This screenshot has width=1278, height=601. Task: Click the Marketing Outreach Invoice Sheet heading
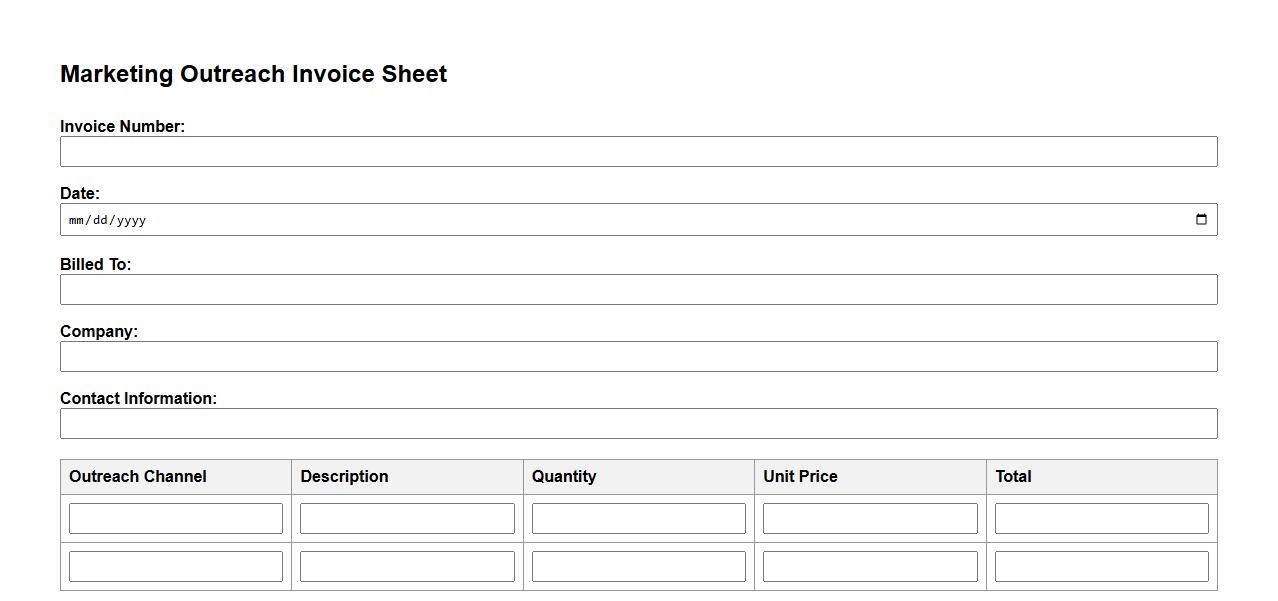click(253, 74)
